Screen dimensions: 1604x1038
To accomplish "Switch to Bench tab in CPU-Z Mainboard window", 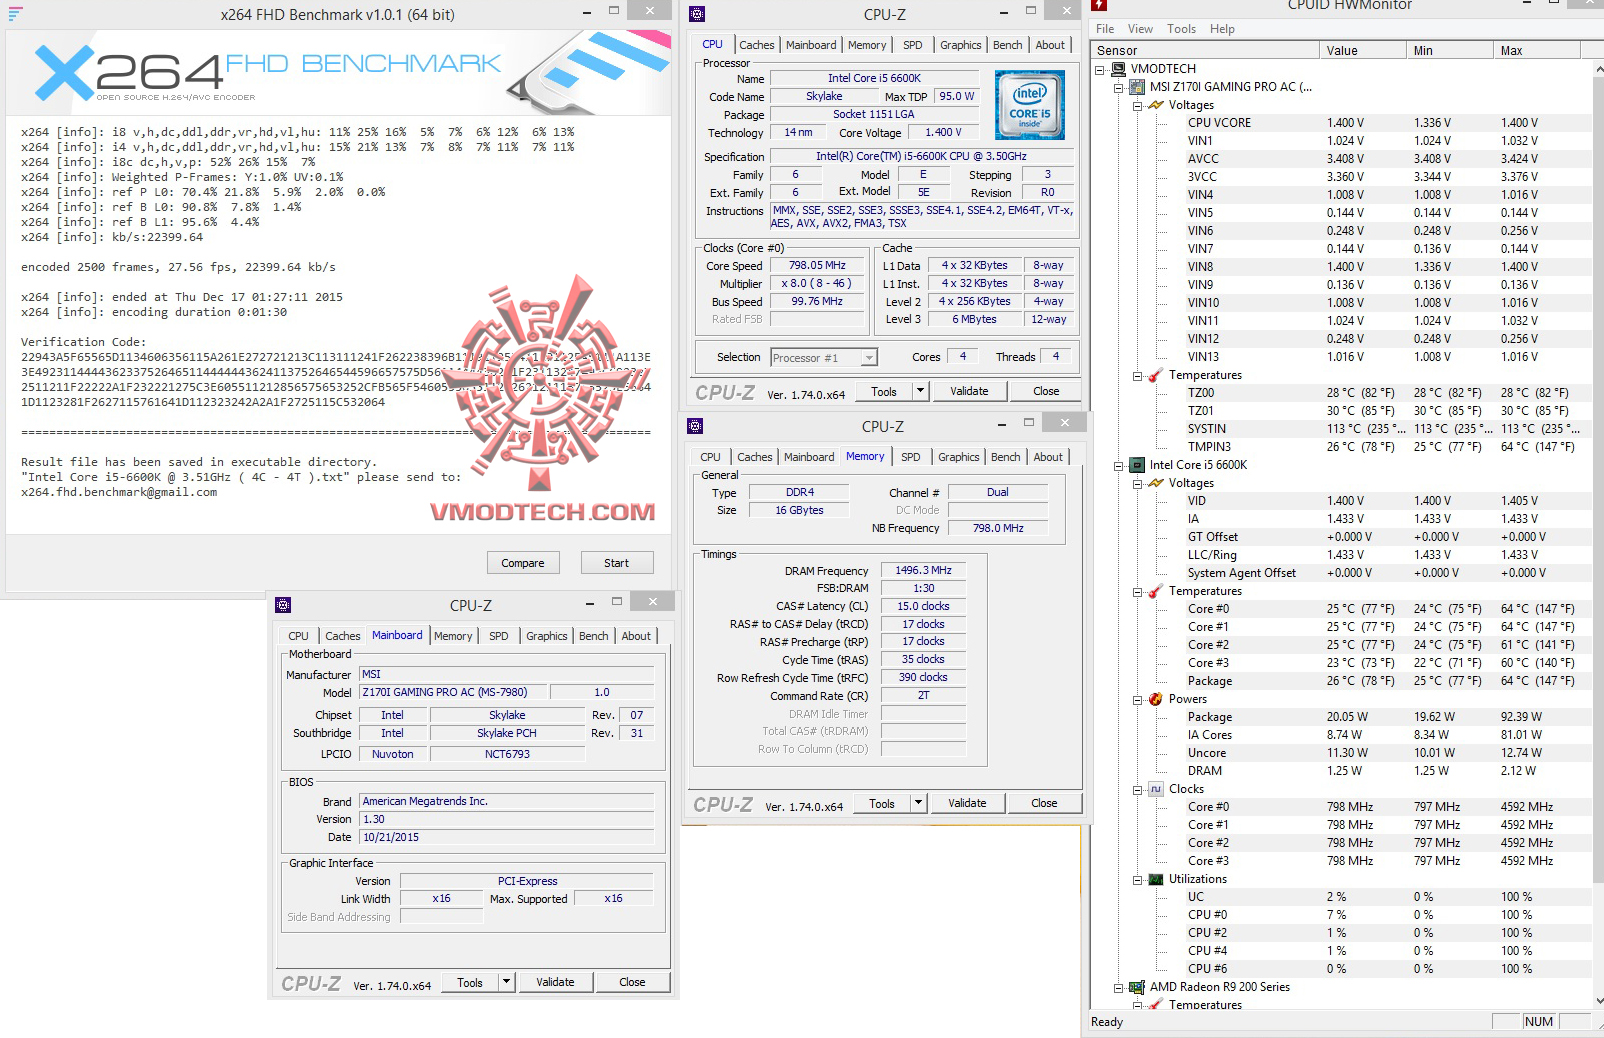I will (593, 636).
